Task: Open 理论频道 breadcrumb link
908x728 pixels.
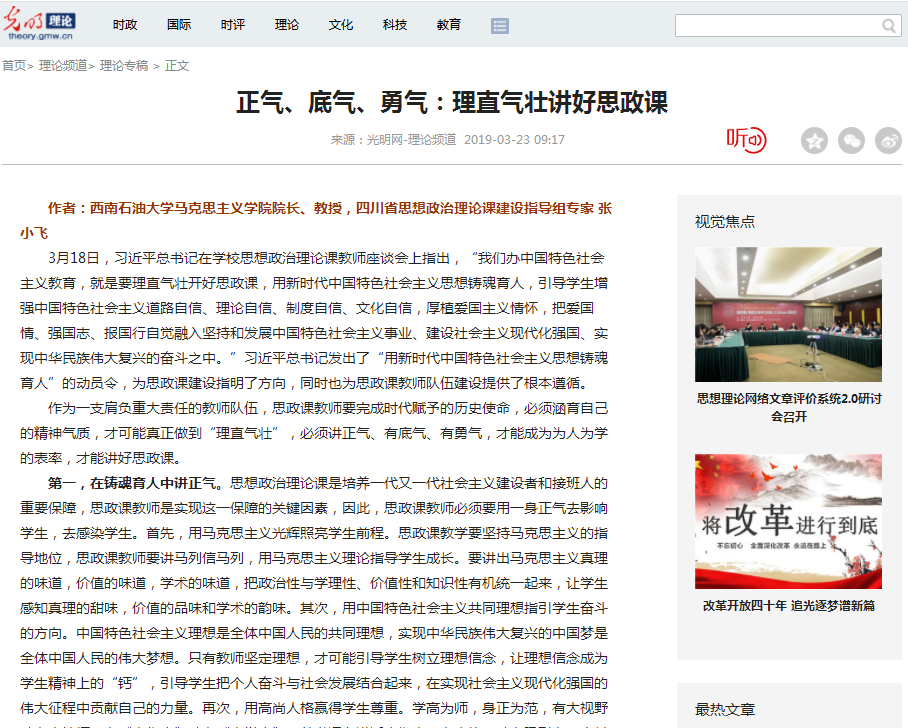Action: coord(62,66)
